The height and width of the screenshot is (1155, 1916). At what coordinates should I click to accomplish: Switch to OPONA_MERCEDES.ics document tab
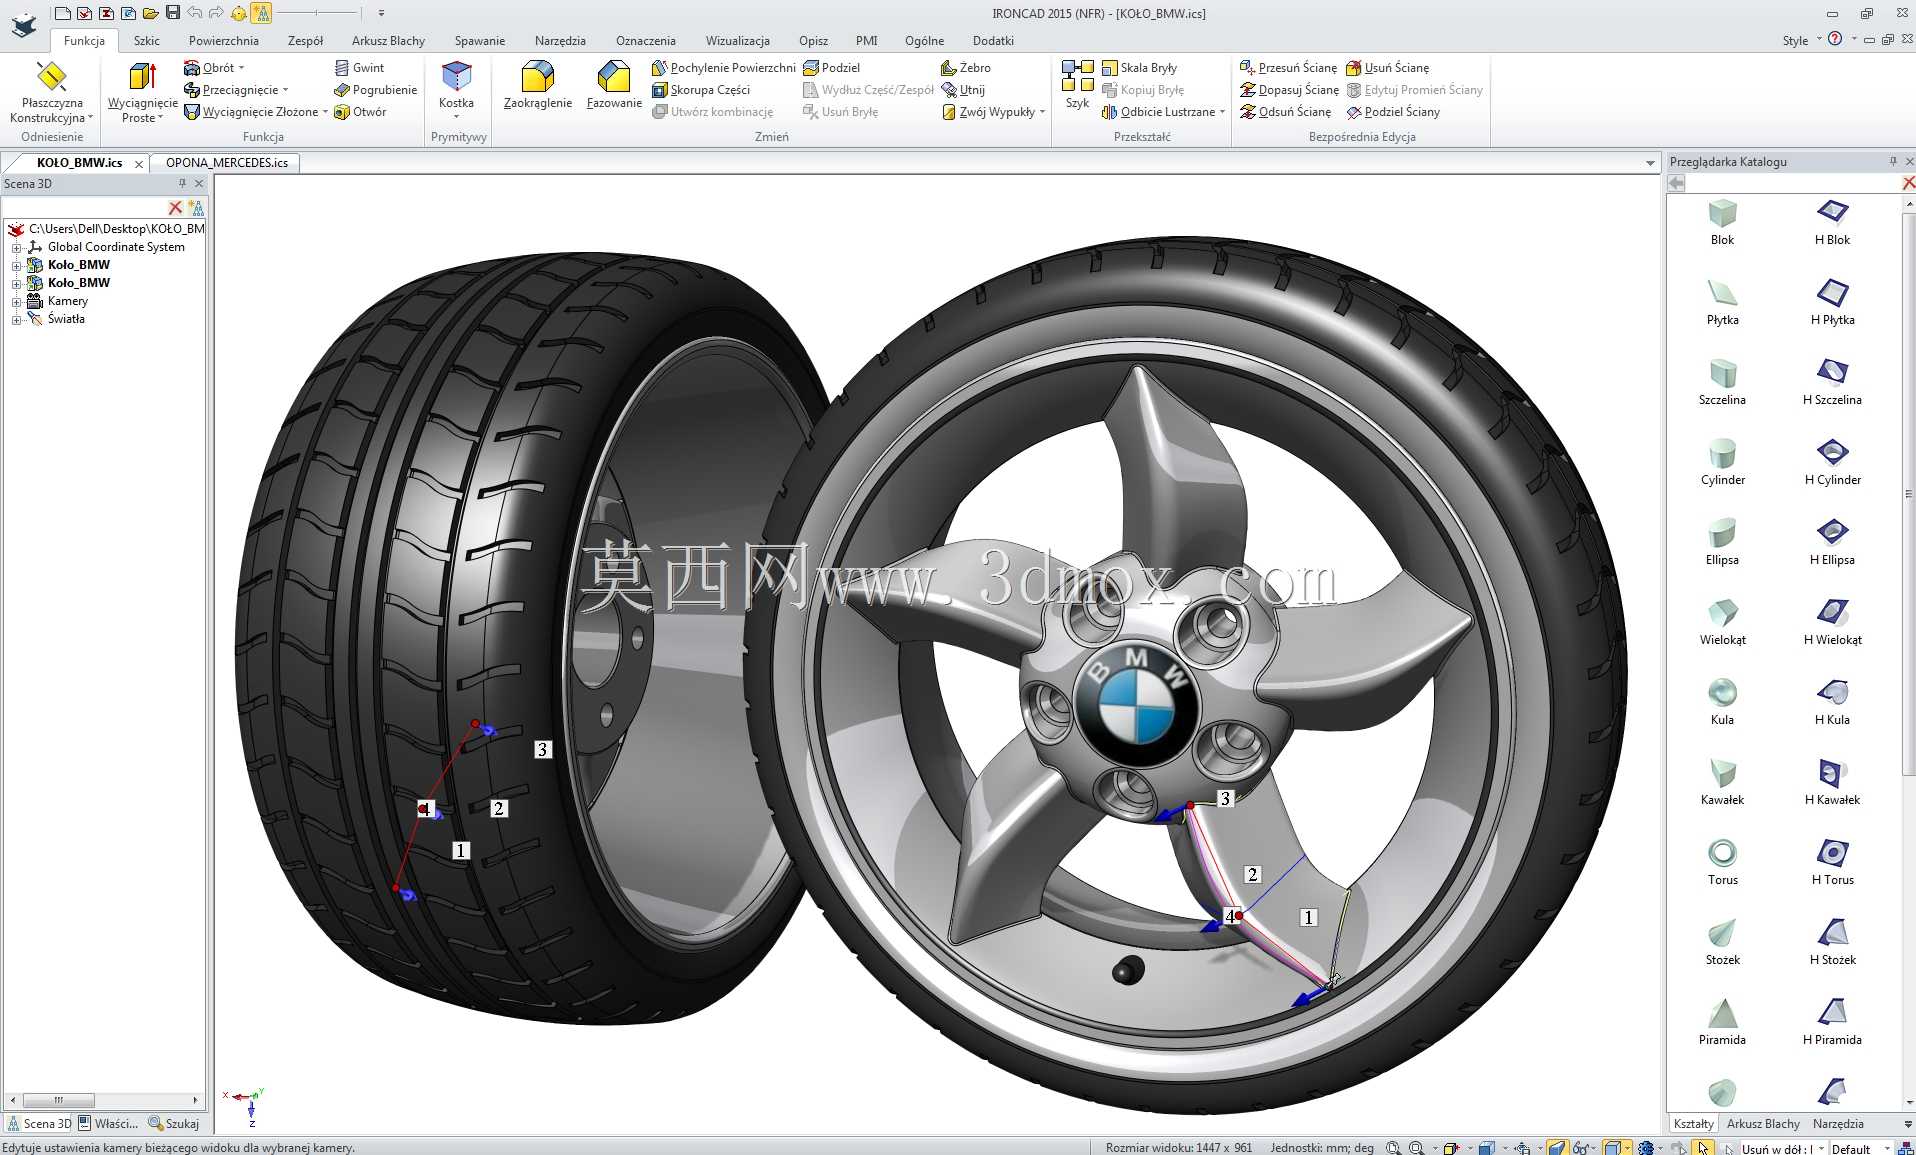coord(227,163)
